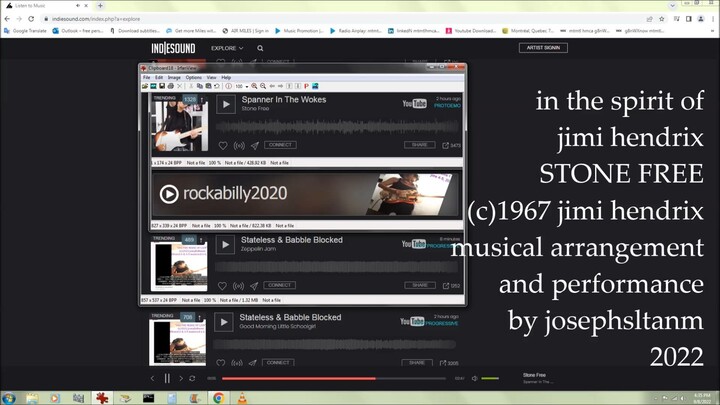
Task: Click CONNECT under Good Morning Little Schoolgirl
Action: click(x=278, y=363)
